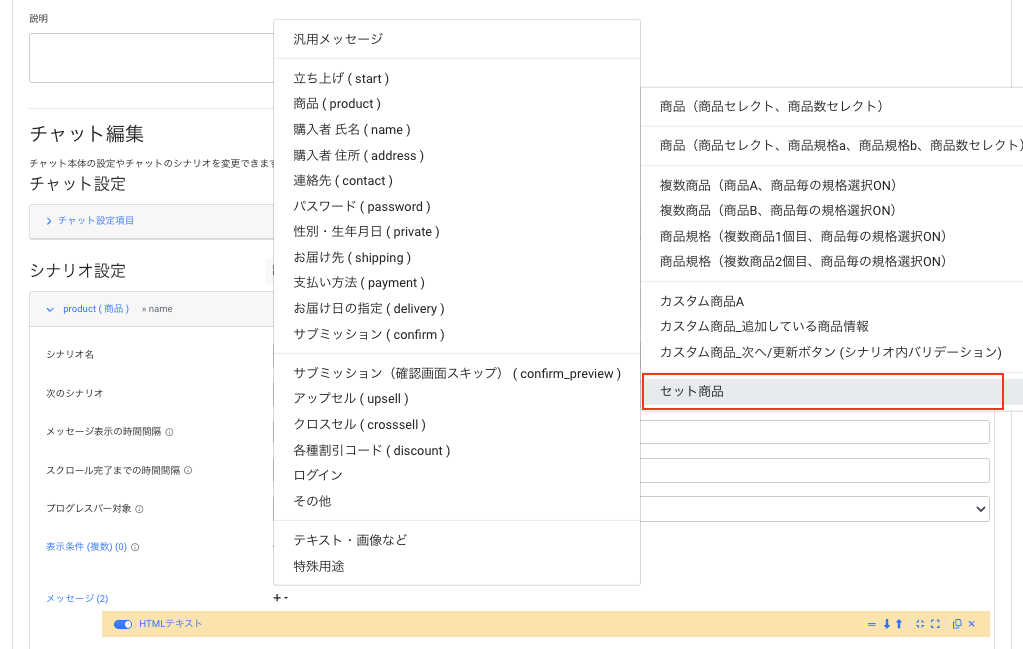Image resolution: width=1023 pixels, height=649 pixels.
Task: Move HTMLテキスト message up with arrow icon
Action: 899,624
